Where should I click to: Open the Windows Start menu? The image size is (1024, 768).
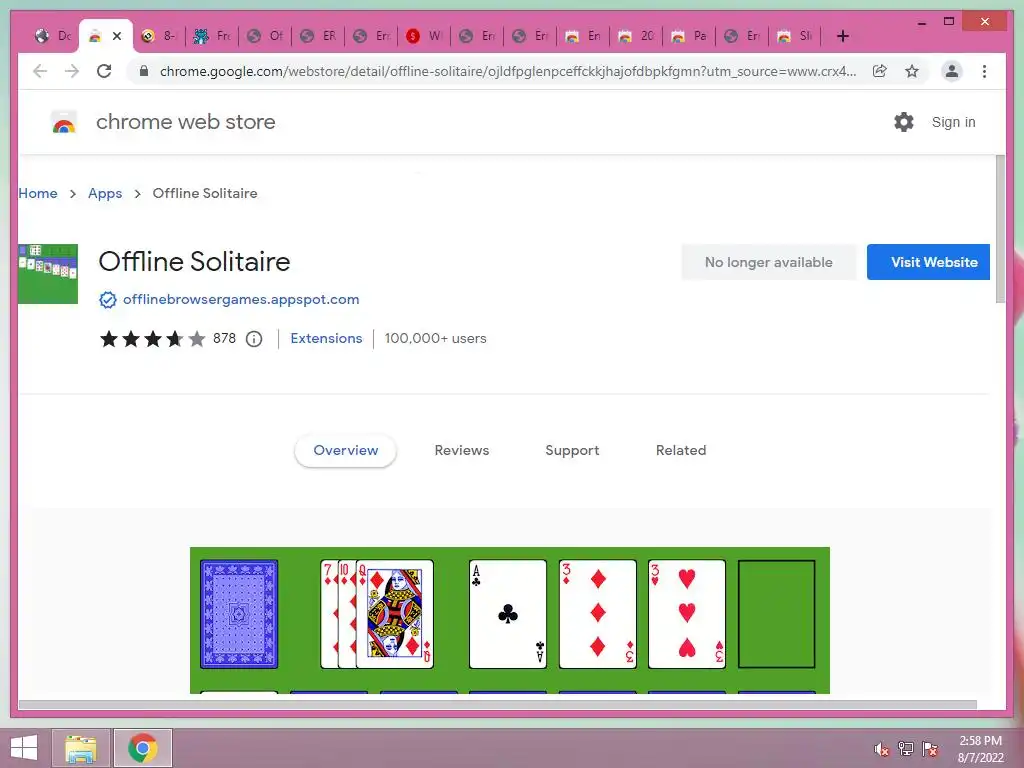click(24, 748)
